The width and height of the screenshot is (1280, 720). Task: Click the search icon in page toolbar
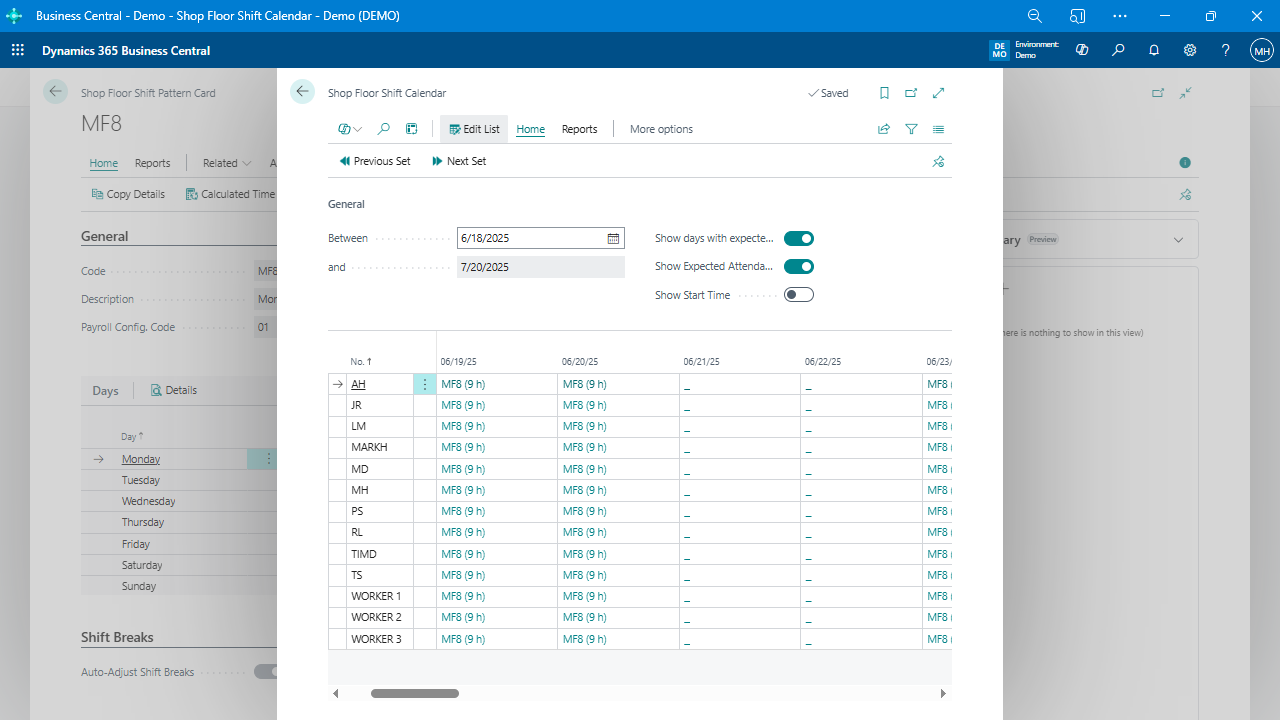click(384, 129)
